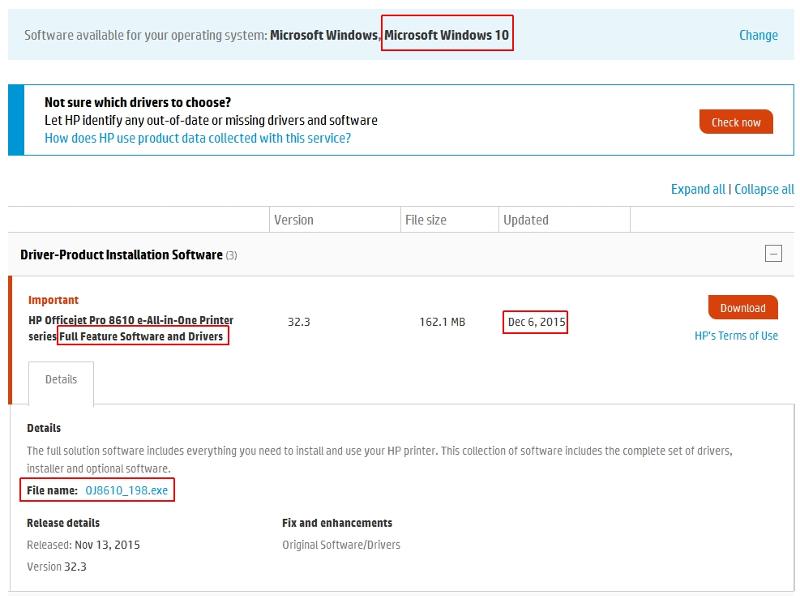Click the Updated column header

click(526, 220)
